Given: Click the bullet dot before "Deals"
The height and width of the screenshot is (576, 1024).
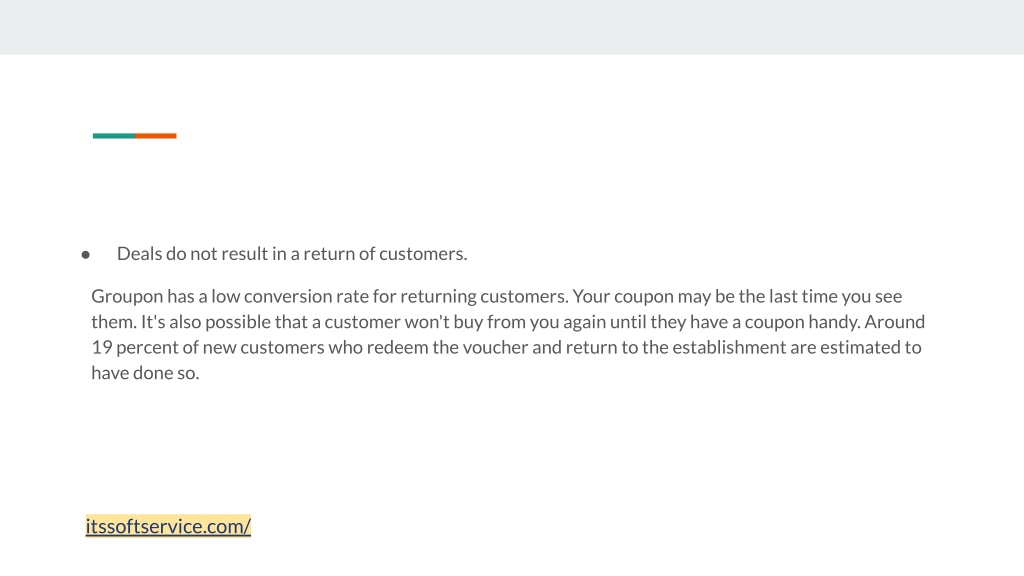Looking at the screenshot, I should pos(86,255).
